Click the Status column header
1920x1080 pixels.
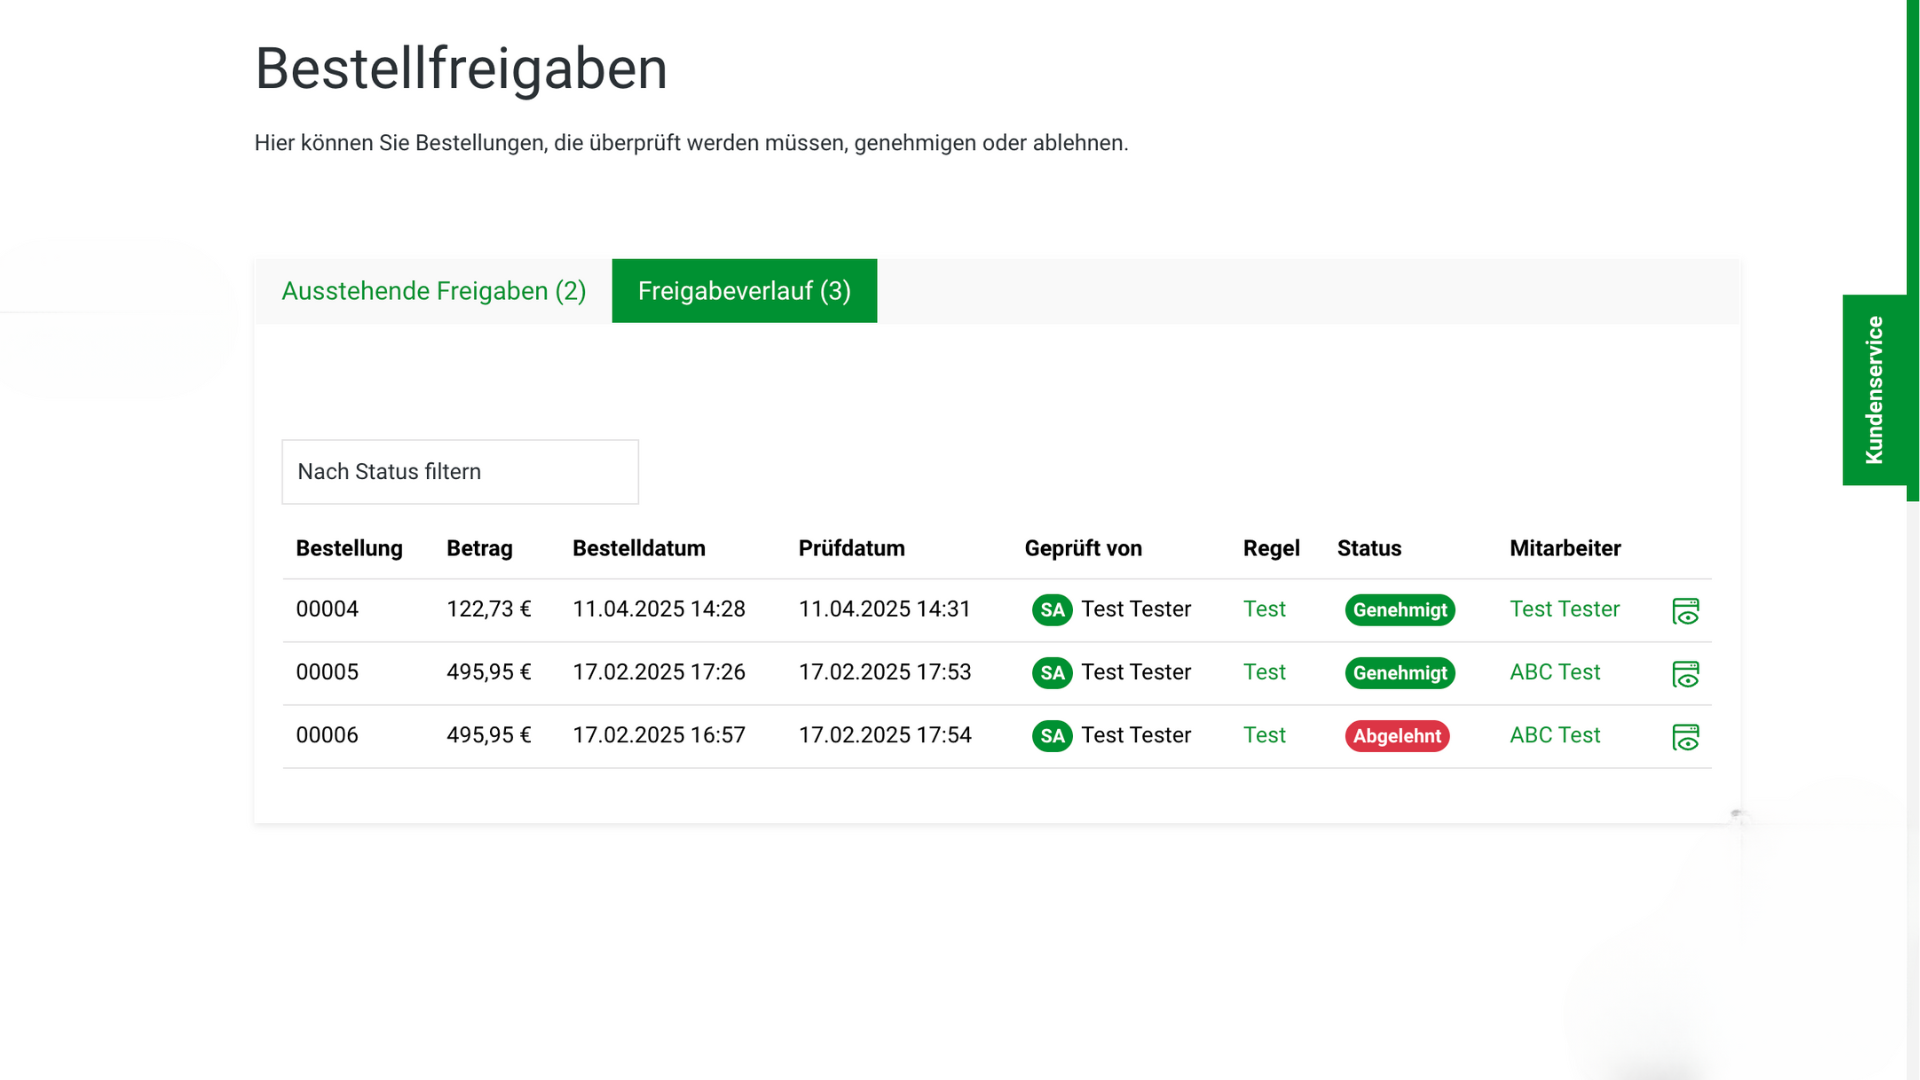1369,548
